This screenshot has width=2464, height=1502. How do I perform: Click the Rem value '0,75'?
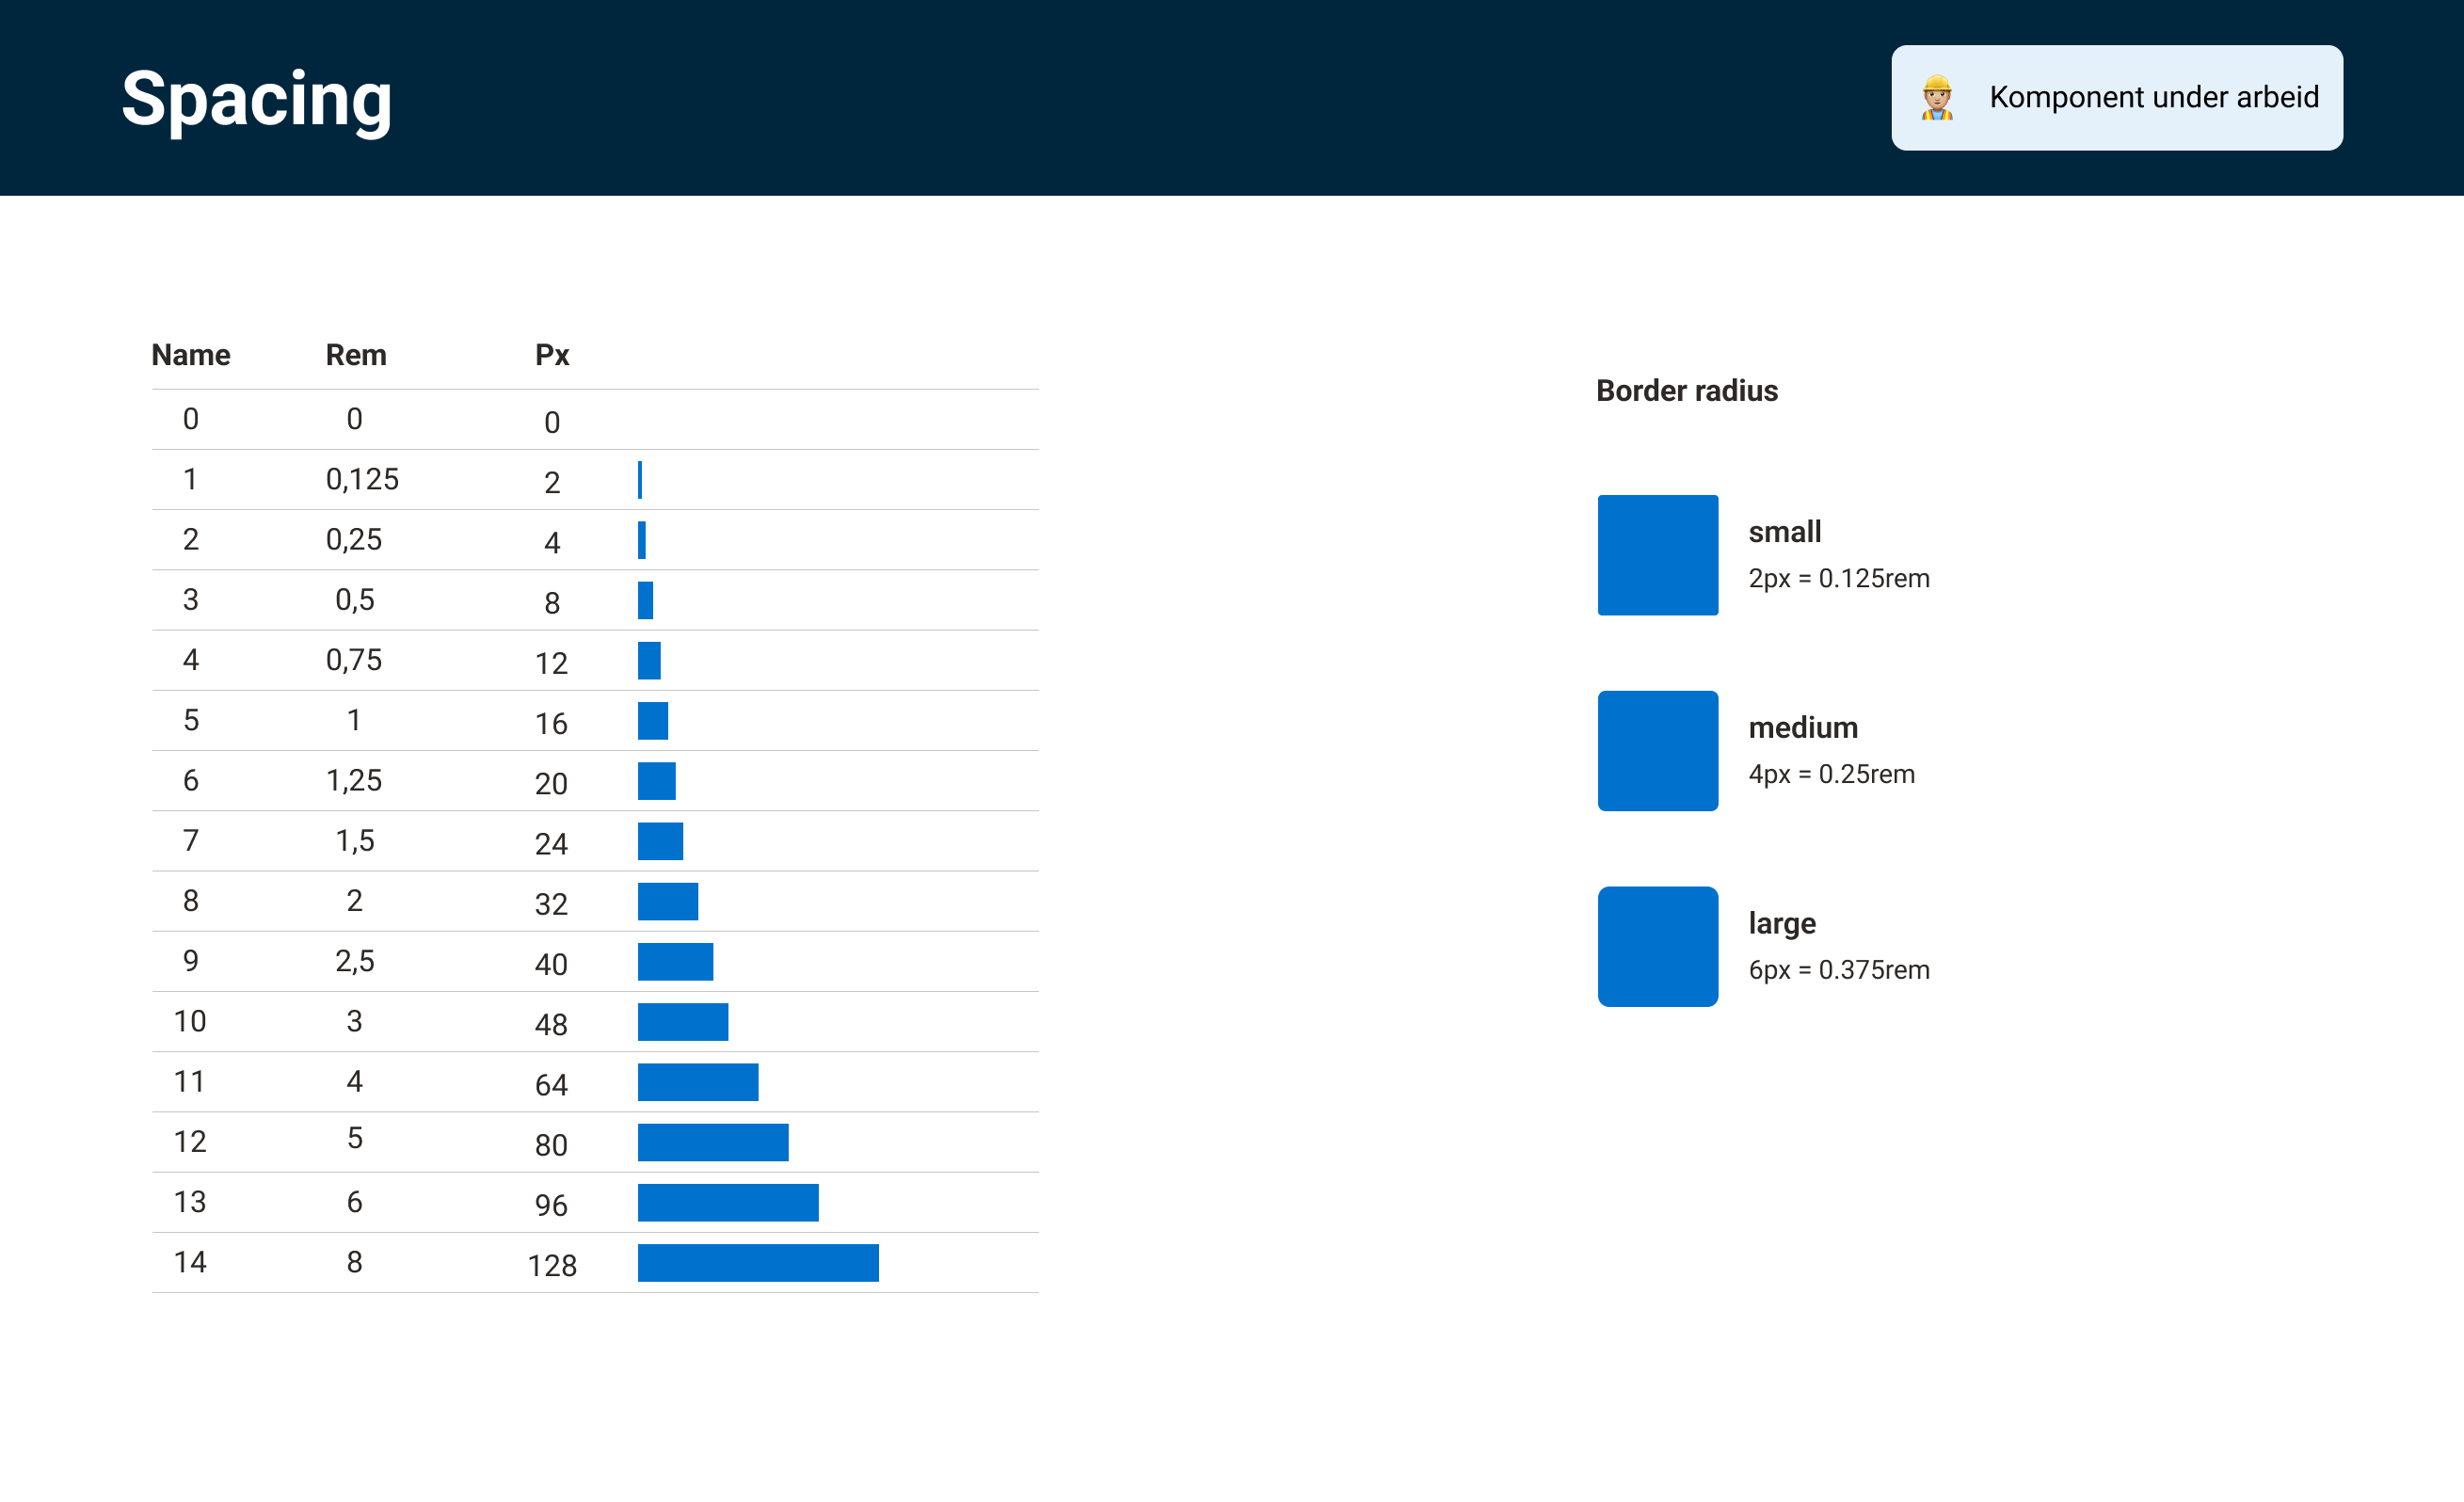point(354,660)
